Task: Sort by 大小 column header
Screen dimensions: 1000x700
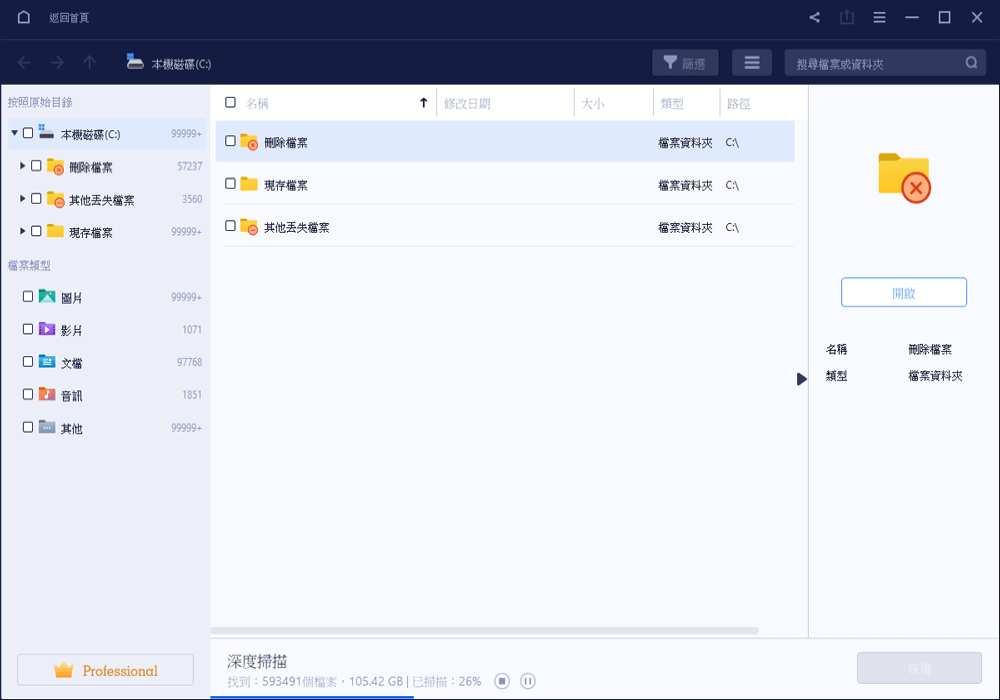Action: pyautogui.click(x=592, y=103)
